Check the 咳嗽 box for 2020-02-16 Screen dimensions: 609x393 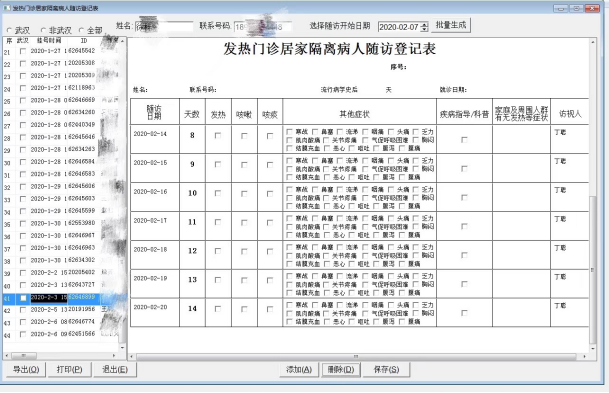coord(244,193)
